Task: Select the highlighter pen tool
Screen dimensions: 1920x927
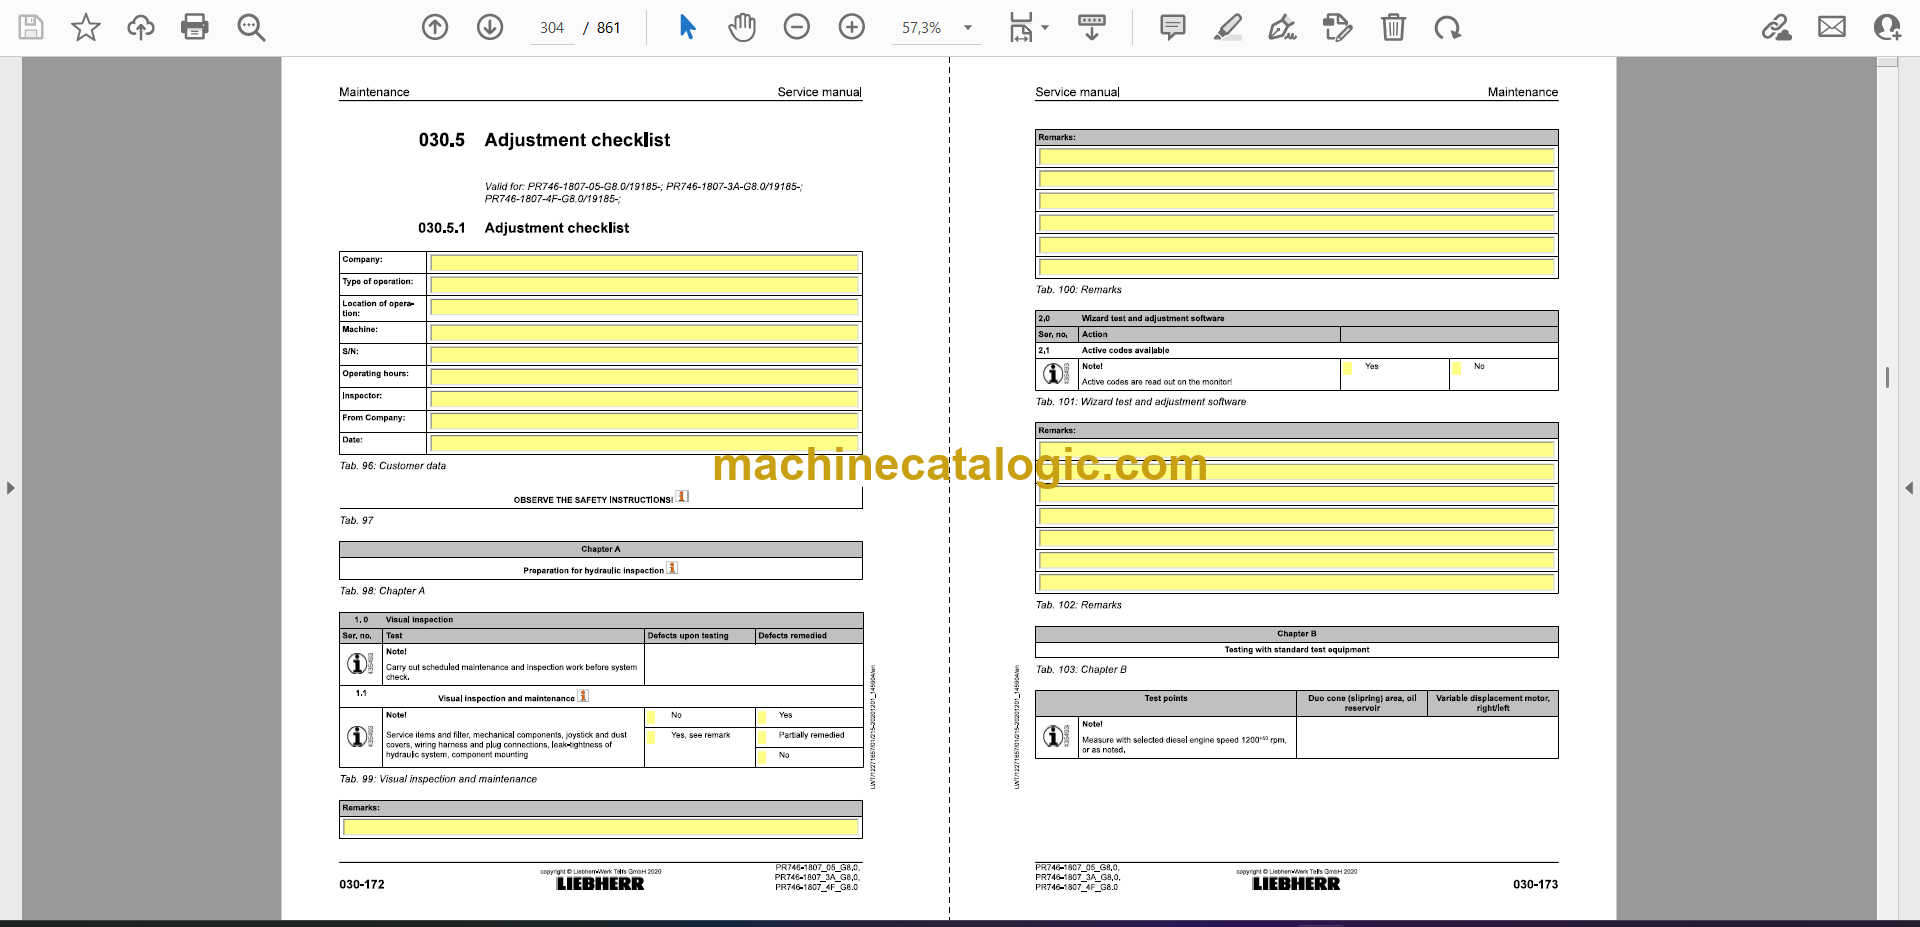Action: point(1228,27)
